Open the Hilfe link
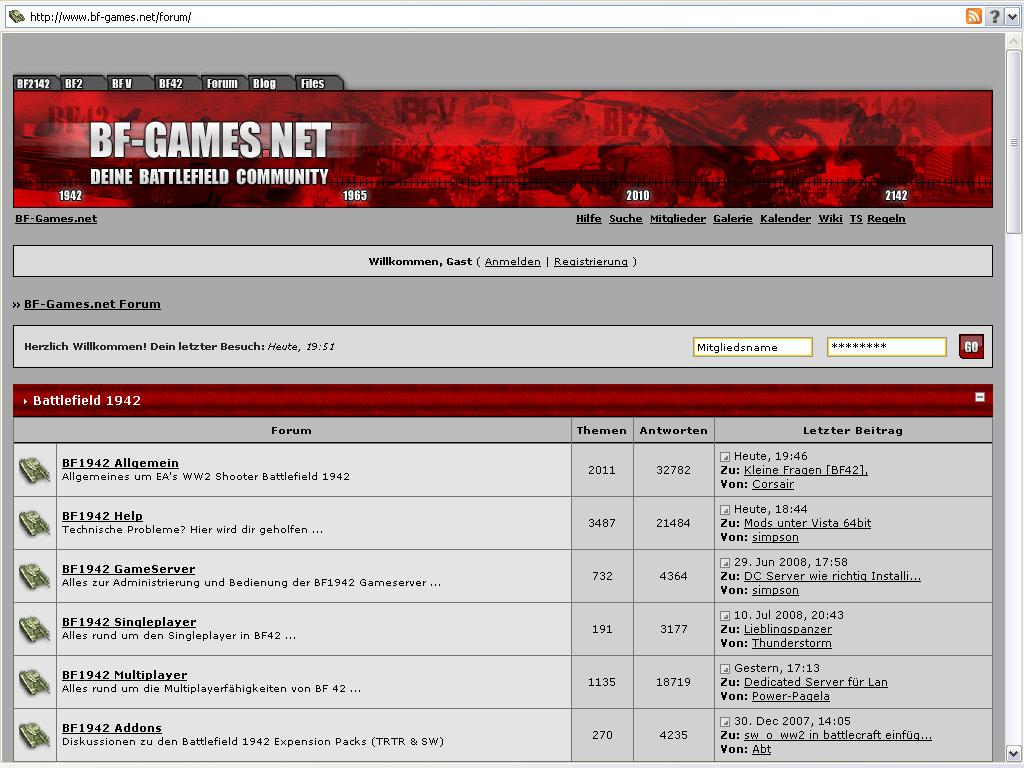 (588, 219)
